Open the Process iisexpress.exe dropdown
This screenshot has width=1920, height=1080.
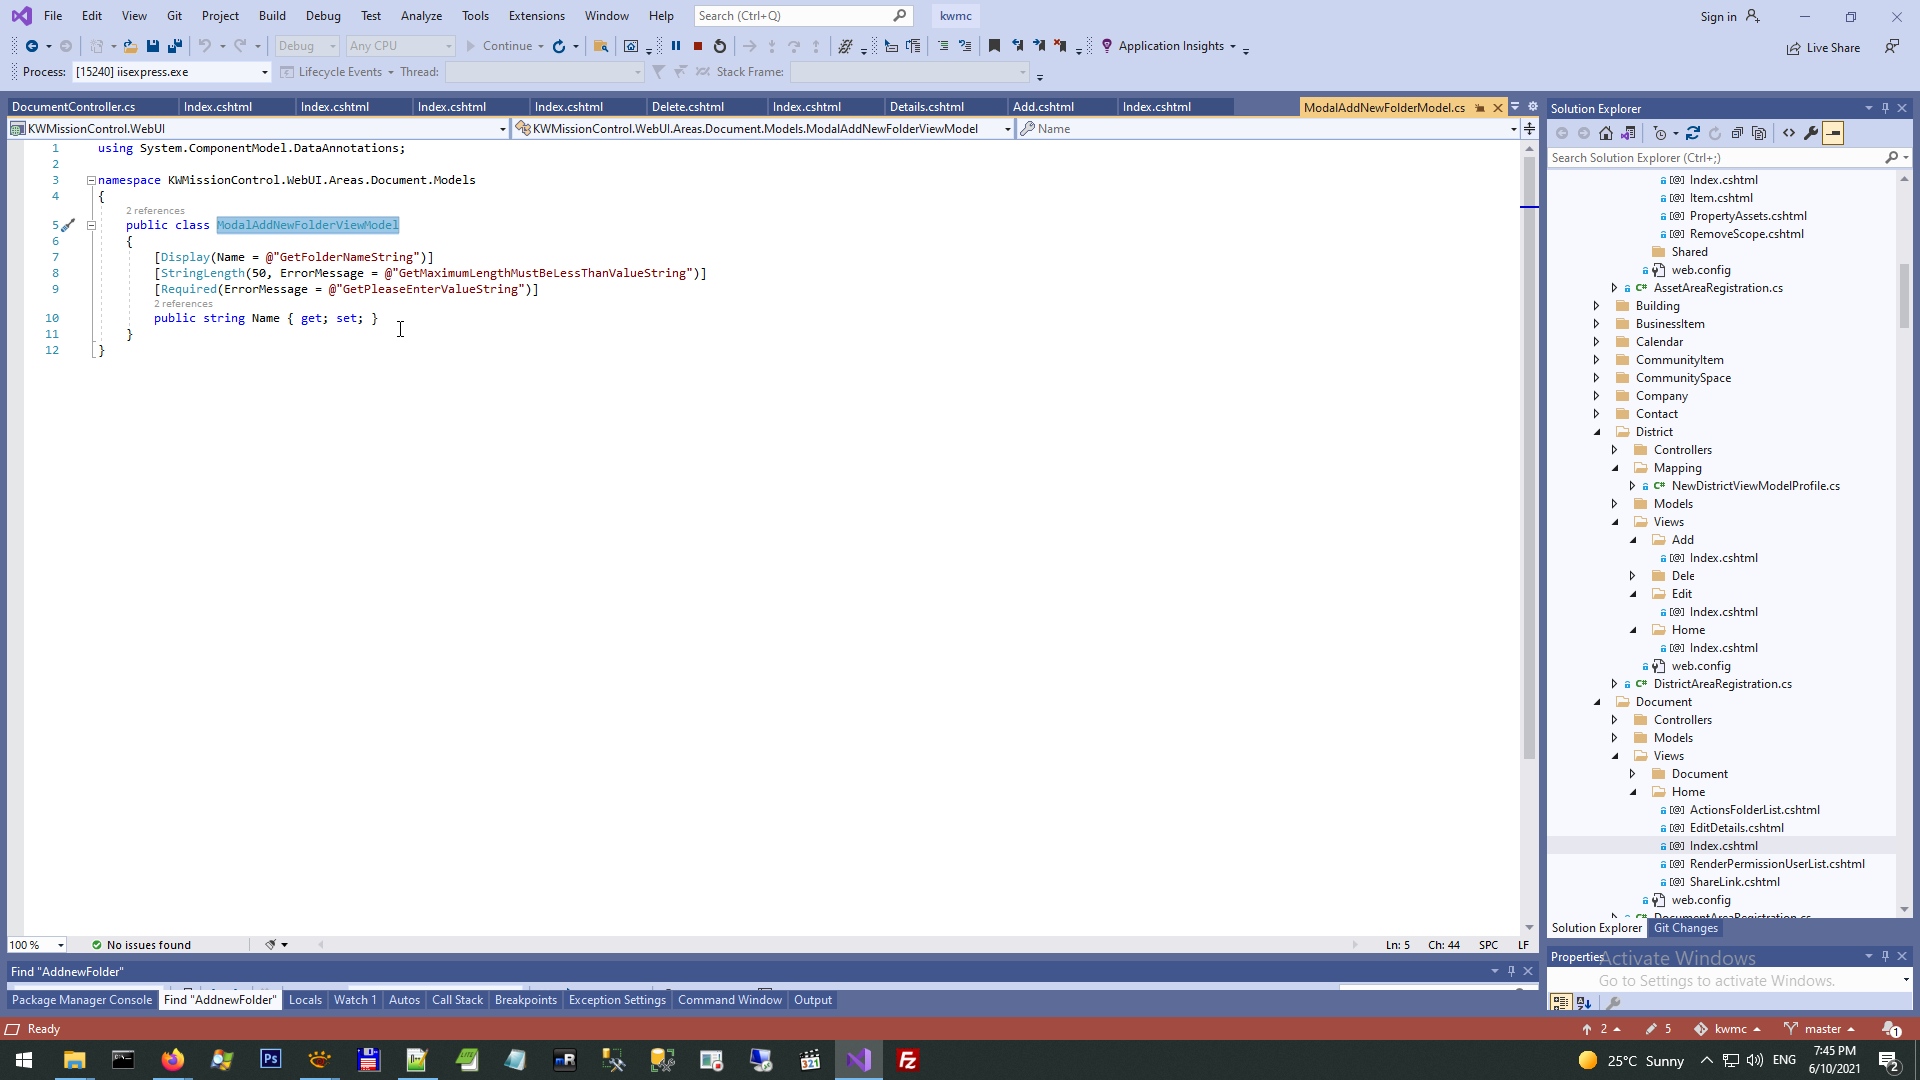[x=265, y=72]
